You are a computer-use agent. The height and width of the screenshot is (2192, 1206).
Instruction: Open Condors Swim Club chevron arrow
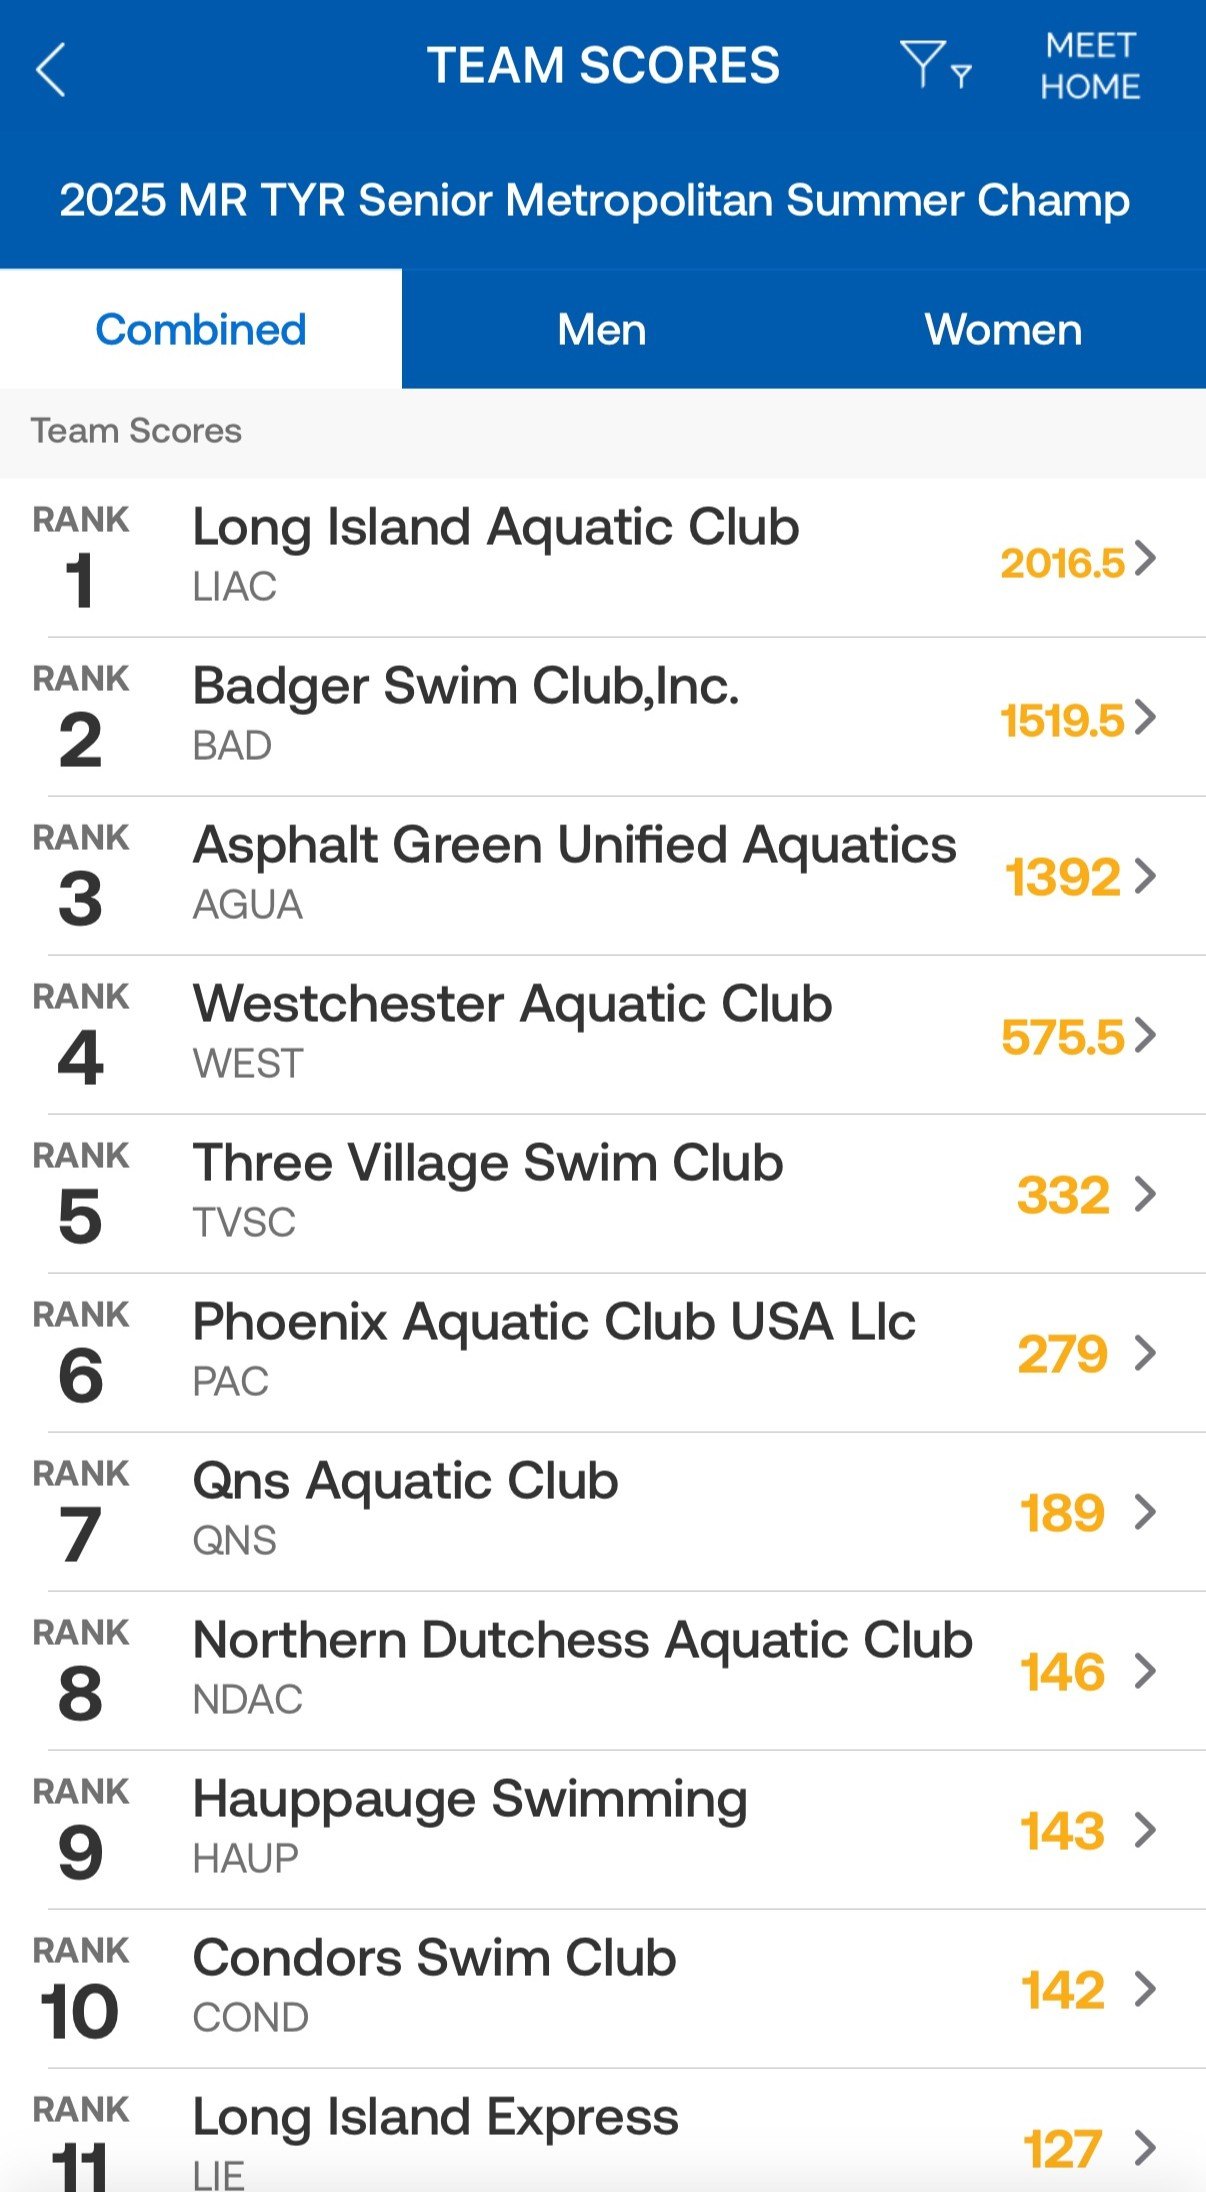(x=1146, y=1989)
